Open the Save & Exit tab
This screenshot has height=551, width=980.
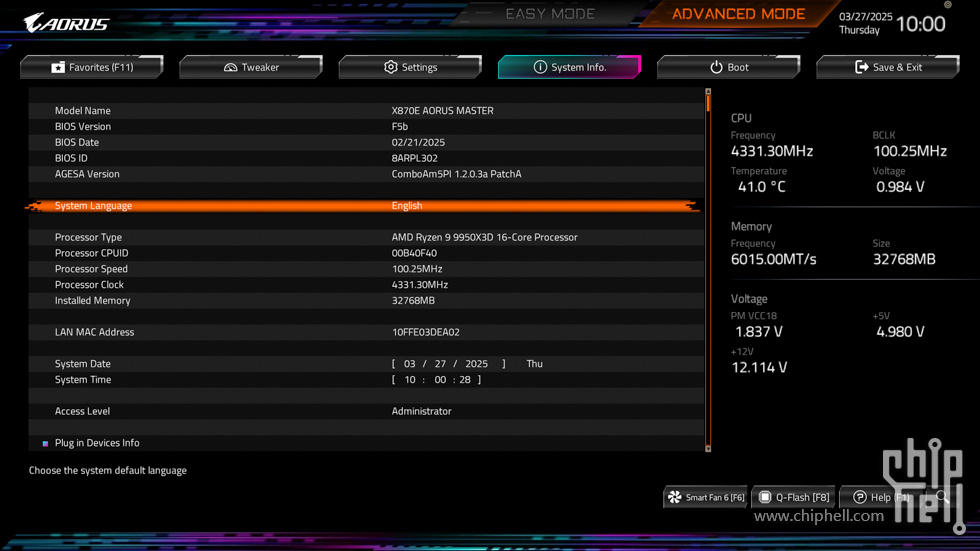point(888,67)
